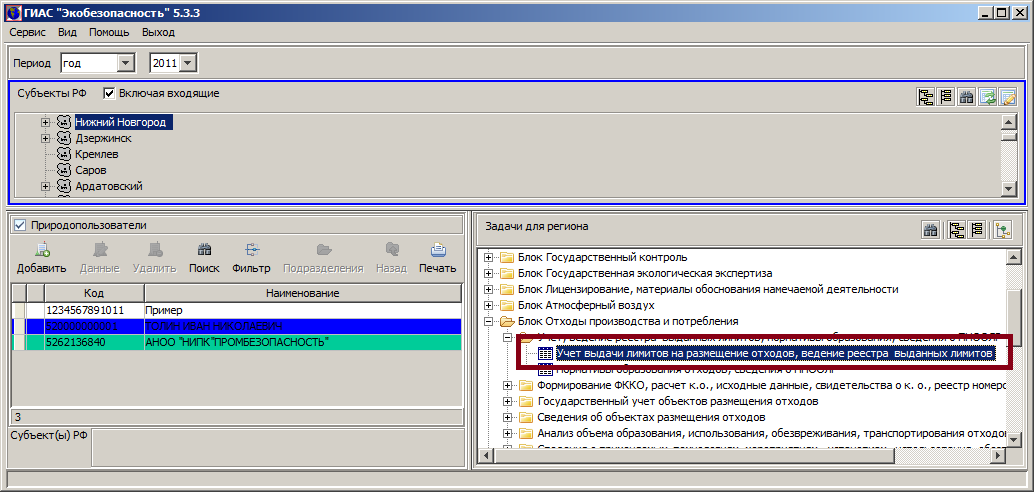Open the Сервис menu
This screenshot has width=1034, height=492.
point(28,32)
